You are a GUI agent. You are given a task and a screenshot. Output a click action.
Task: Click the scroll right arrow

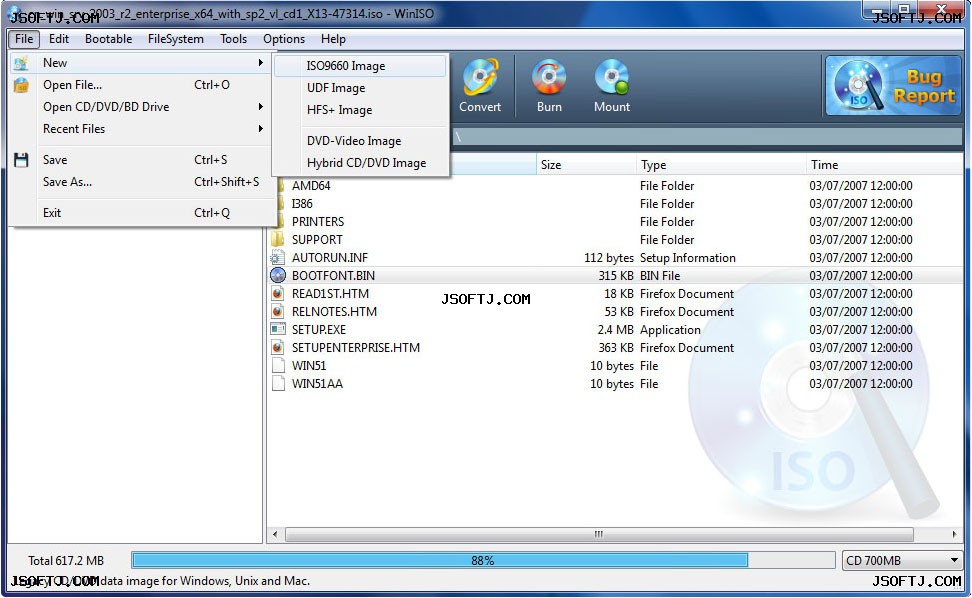point(954,534)
